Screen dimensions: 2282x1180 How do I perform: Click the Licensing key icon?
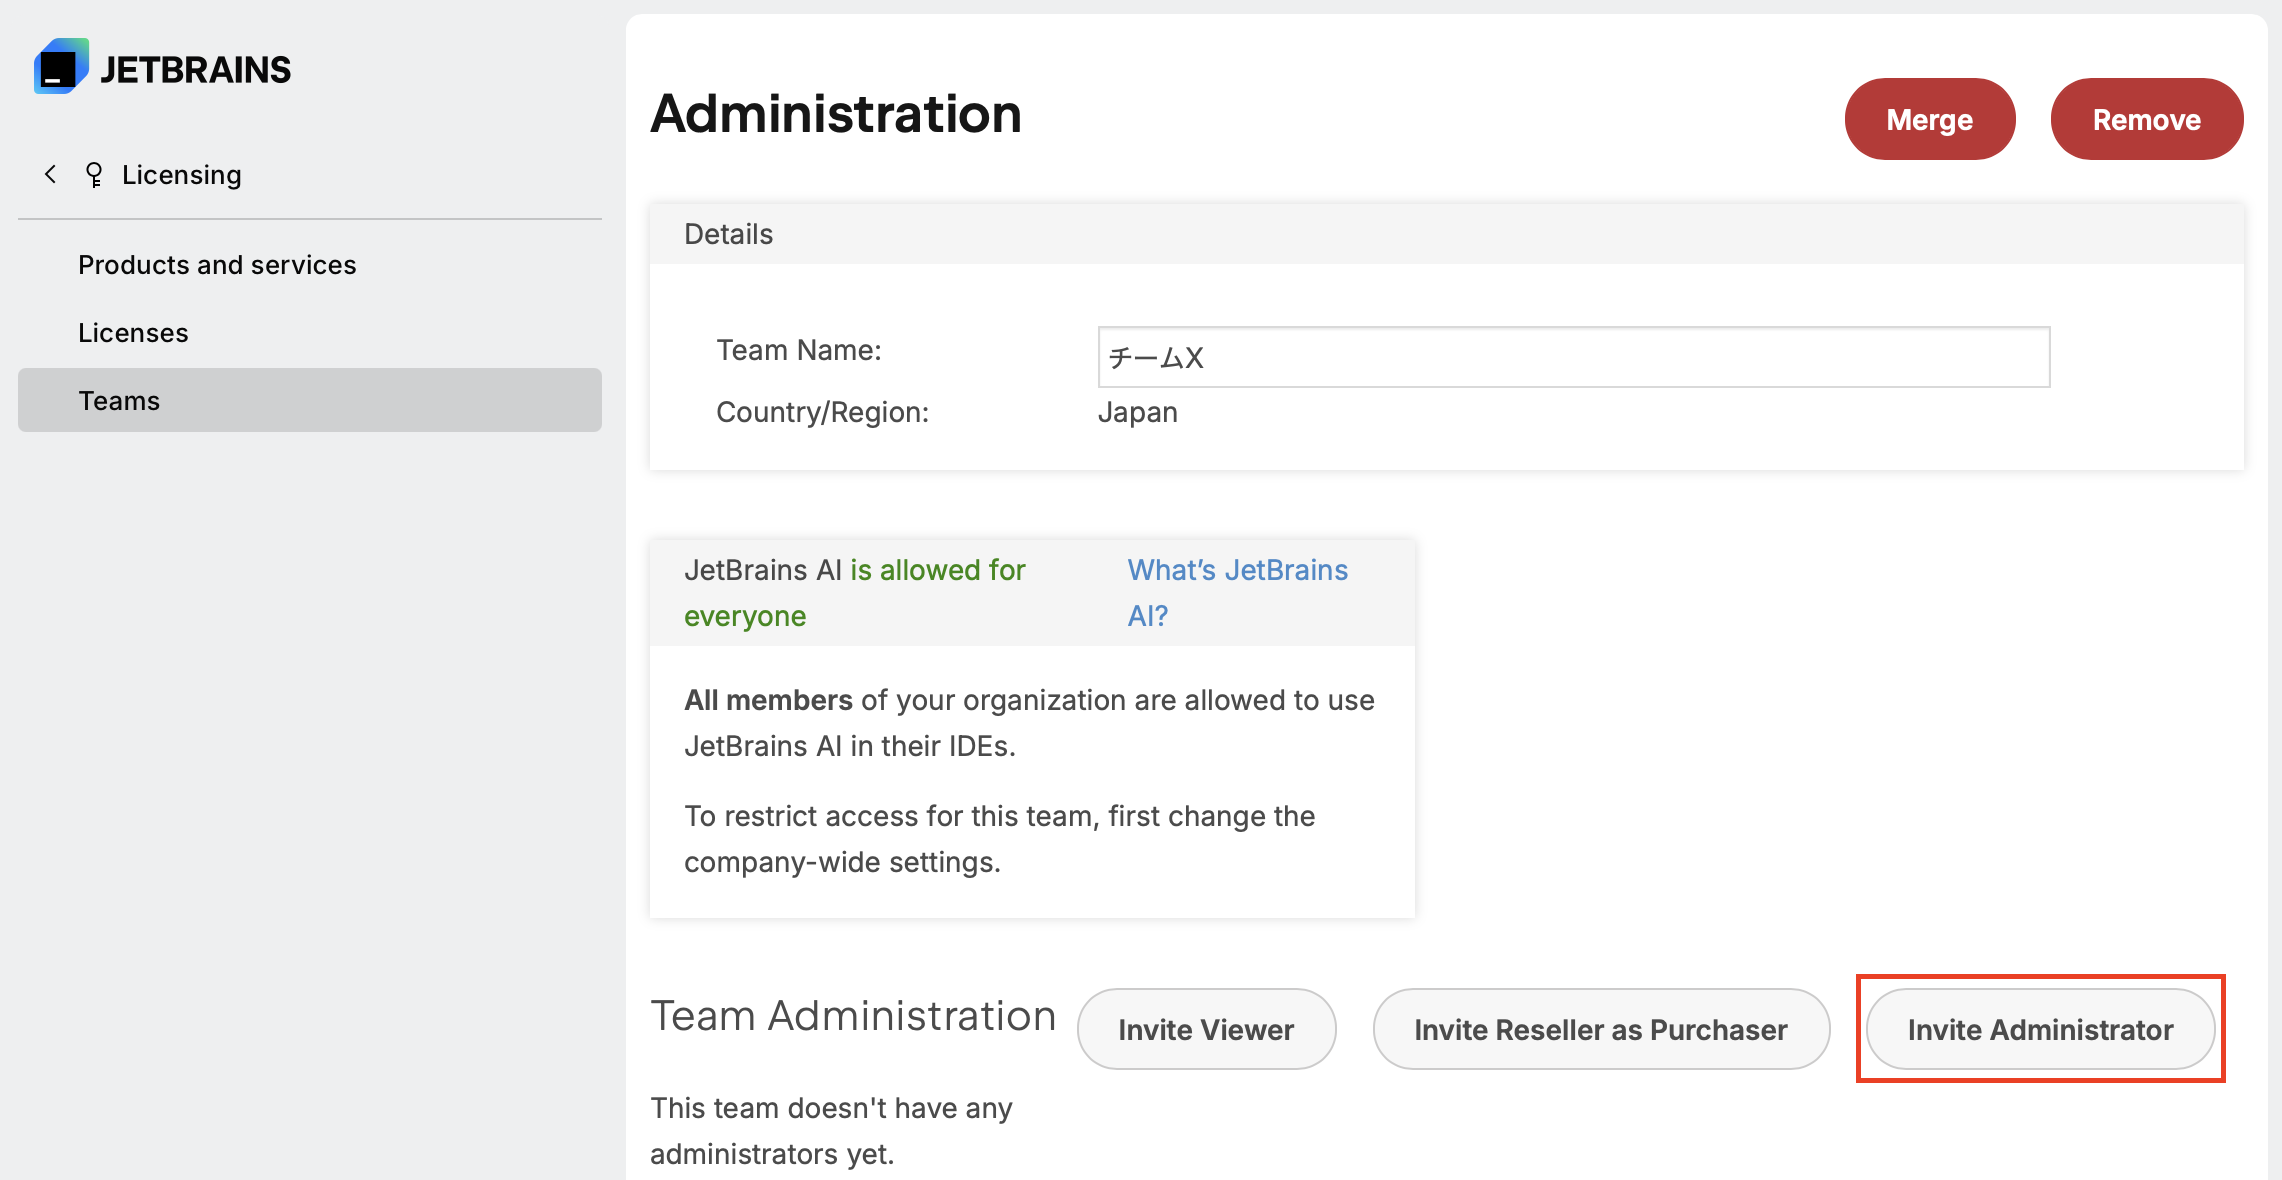coord(94,175)
